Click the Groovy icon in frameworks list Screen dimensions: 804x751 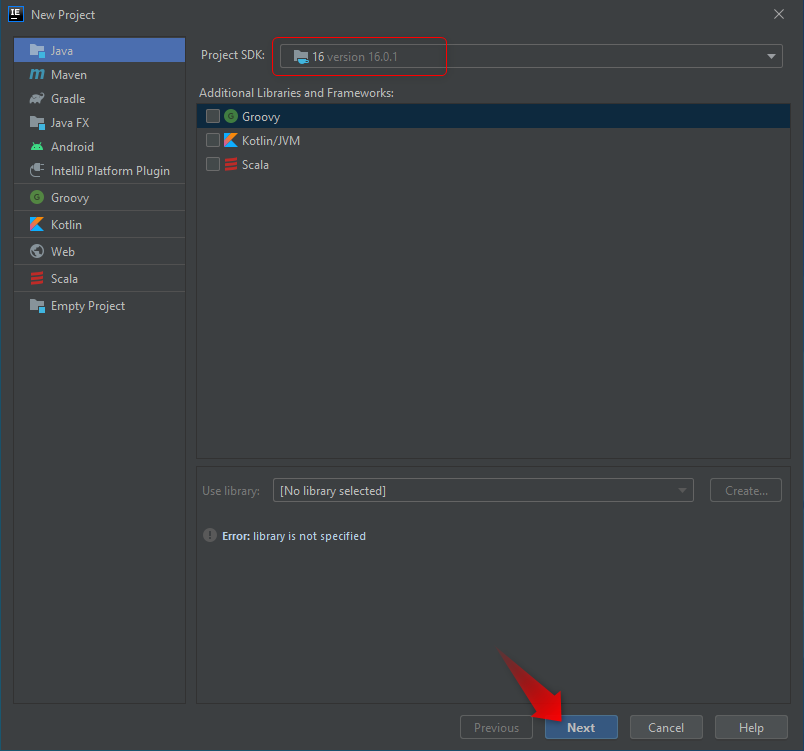pos(231,116)
